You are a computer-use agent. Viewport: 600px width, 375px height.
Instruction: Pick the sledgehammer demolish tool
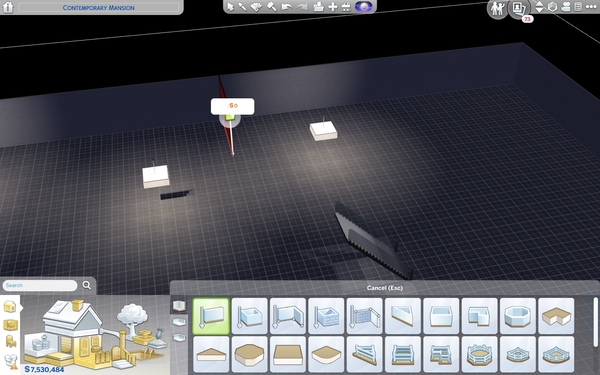pos(272,7)
